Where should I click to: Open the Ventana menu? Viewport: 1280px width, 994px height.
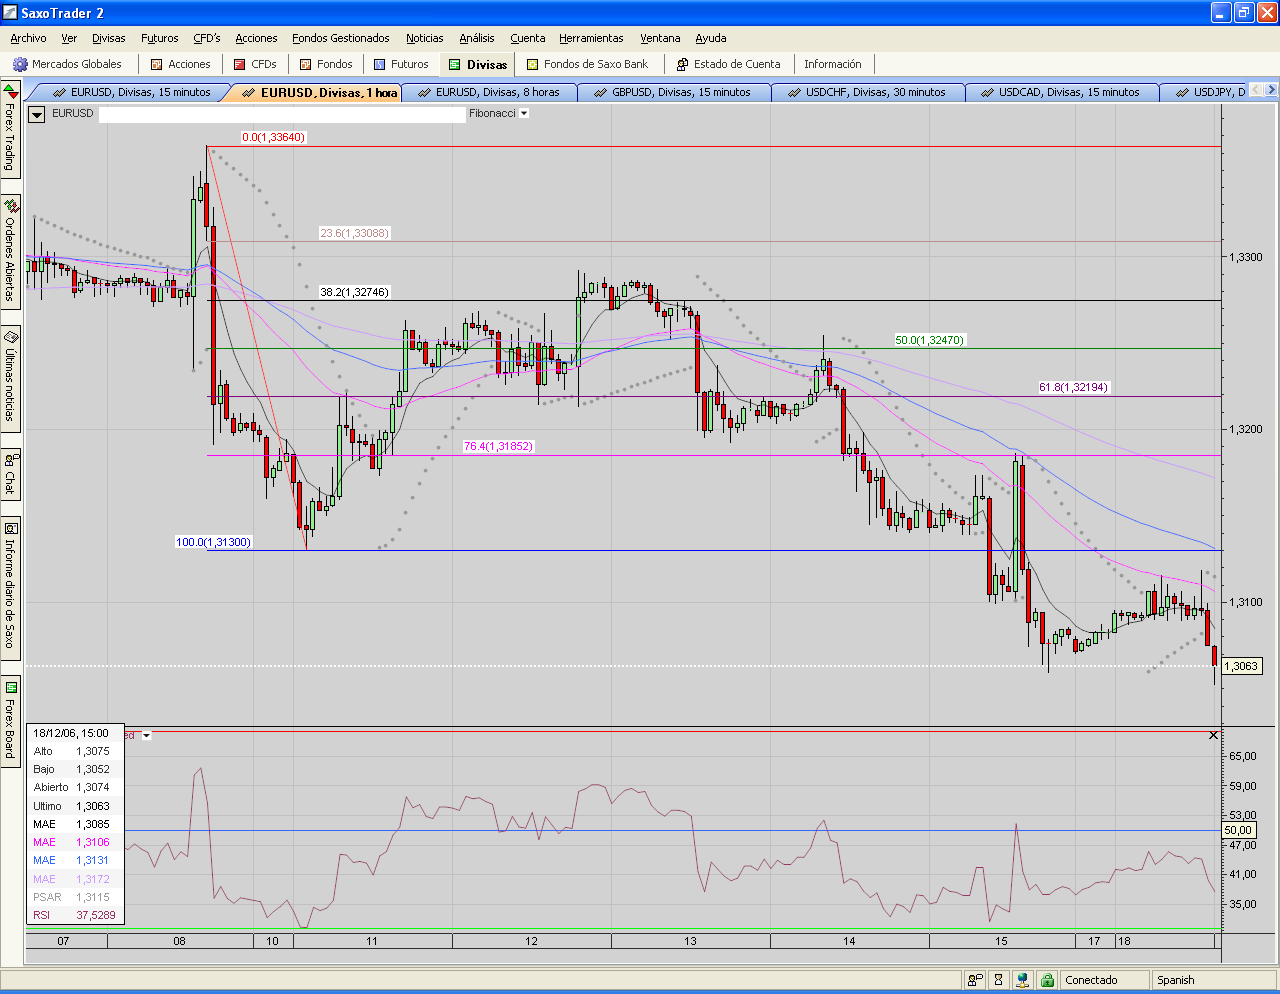coord(660,38)
